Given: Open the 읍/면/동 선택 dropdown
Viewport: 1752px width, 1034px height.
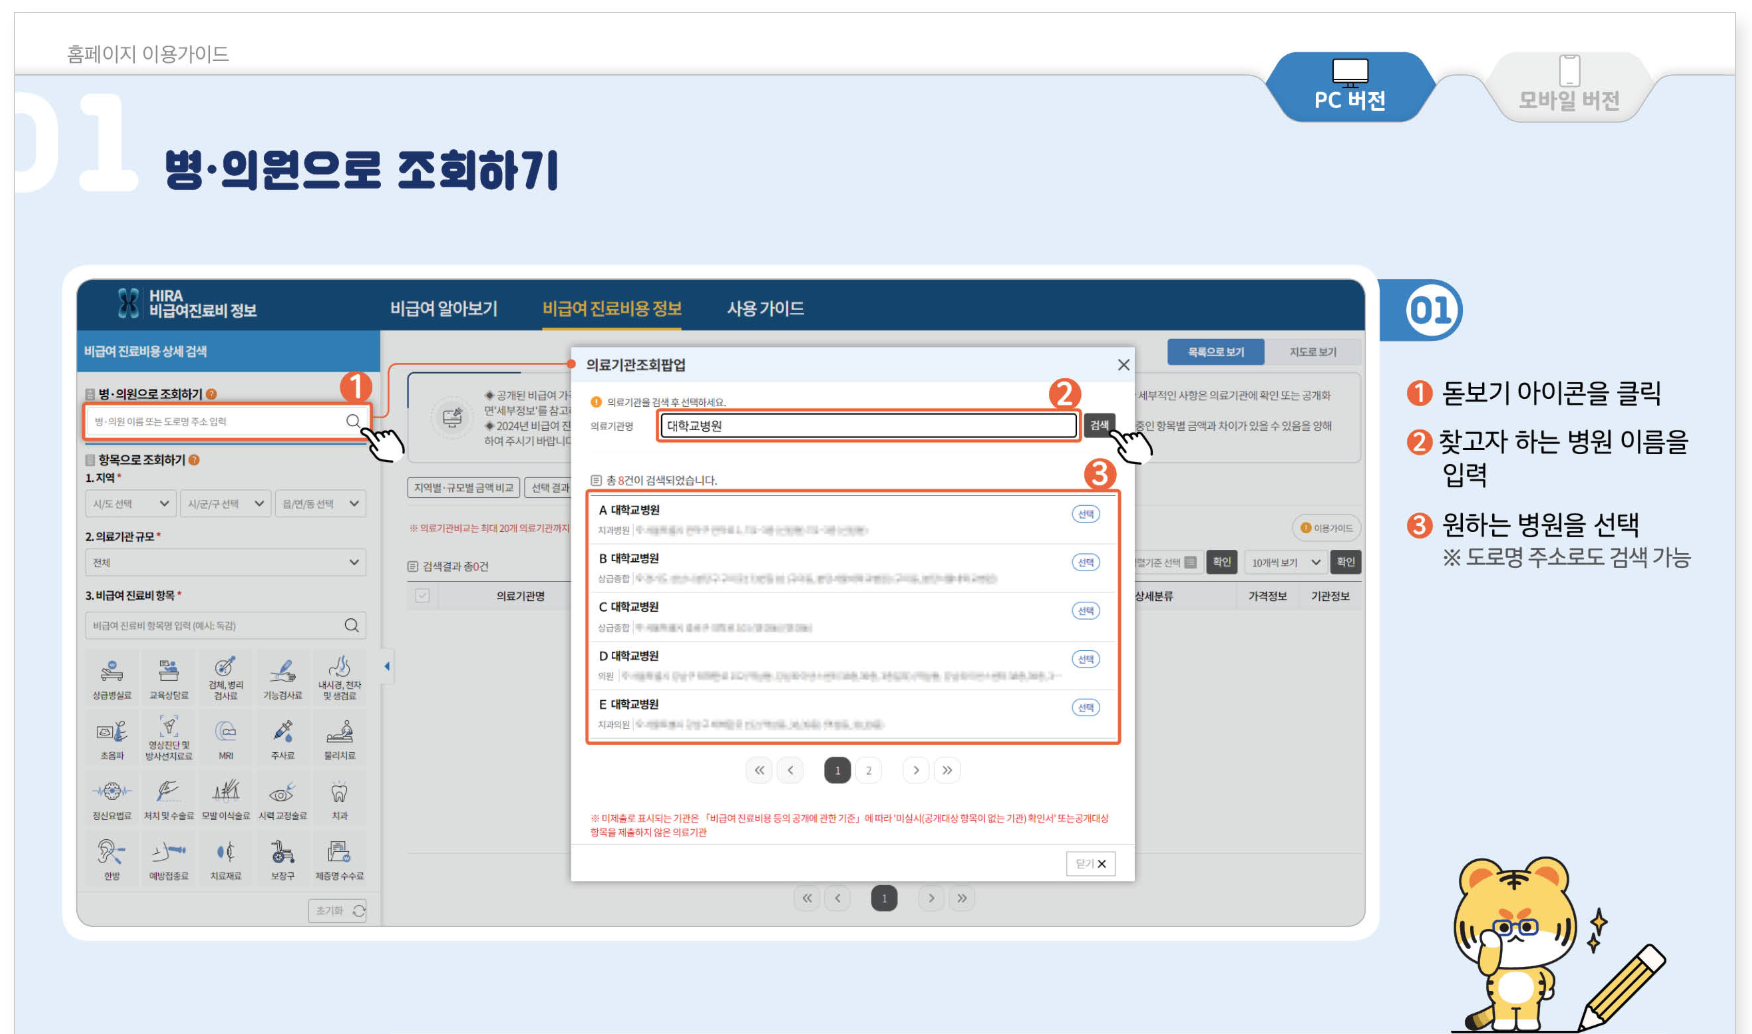Looking at the screenshot, I should tap(320, 504).
